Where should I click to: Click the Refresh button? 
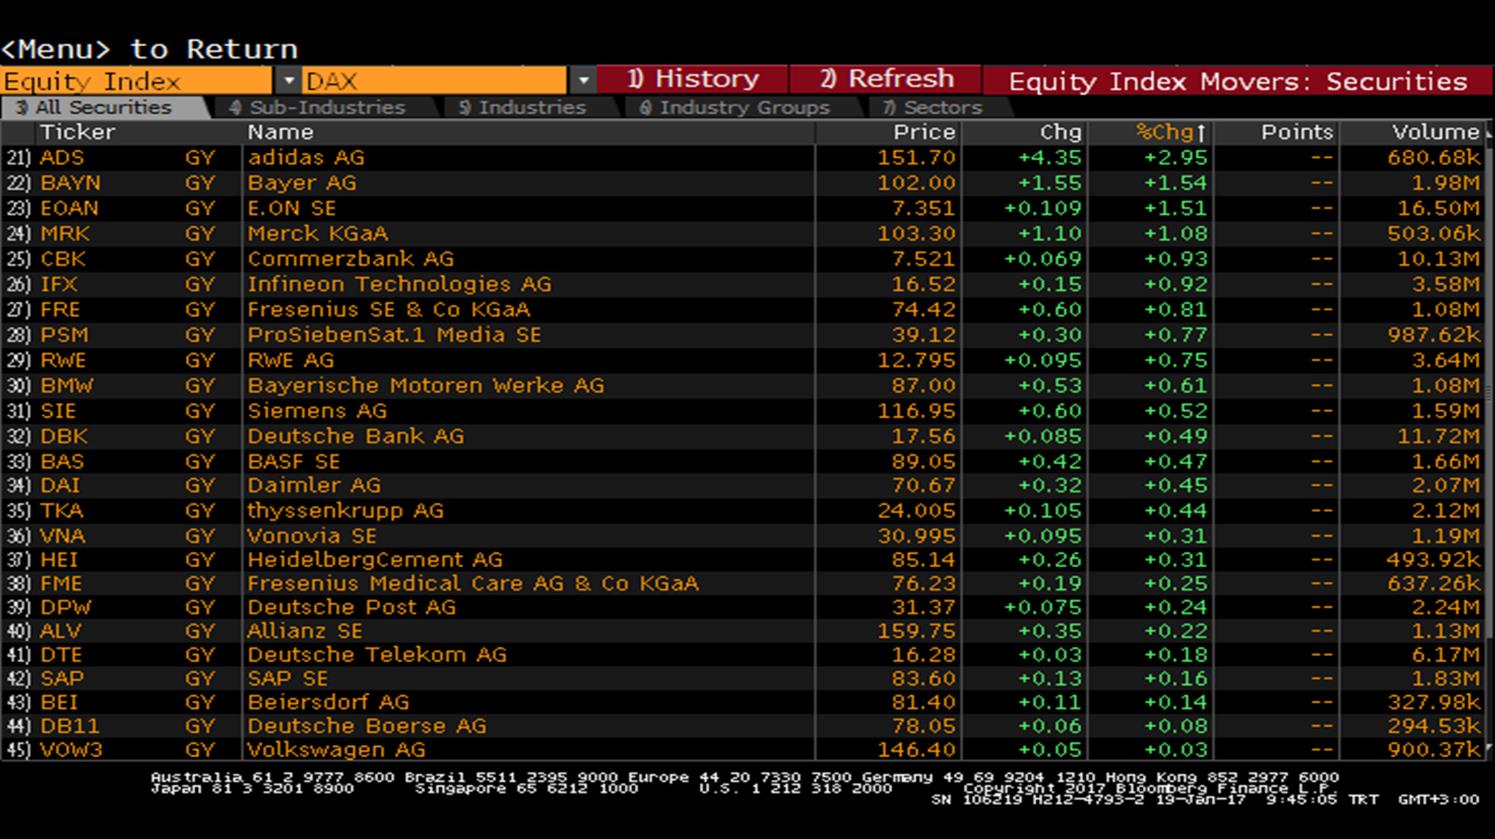[886, 79]
